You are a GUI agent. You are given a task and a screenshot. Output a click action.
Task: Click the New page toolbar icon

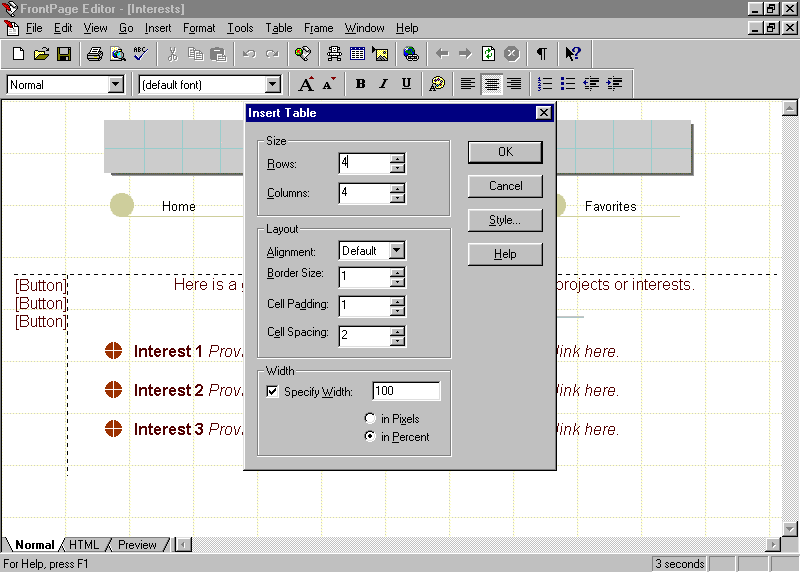18,54
